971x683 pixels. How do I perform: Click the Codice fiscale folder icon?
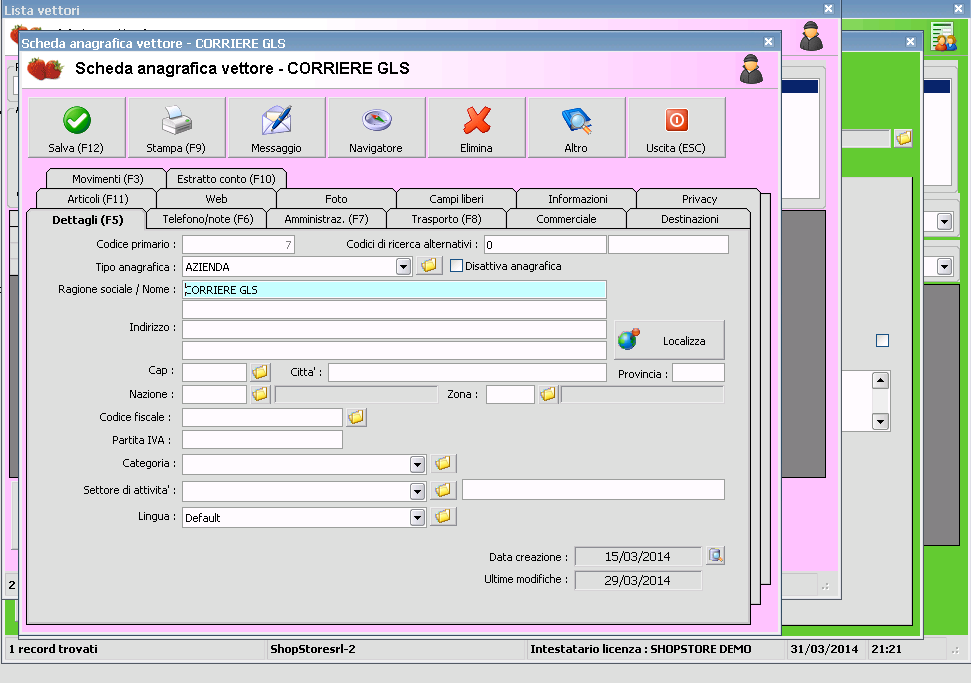click(x=356, y=417)
